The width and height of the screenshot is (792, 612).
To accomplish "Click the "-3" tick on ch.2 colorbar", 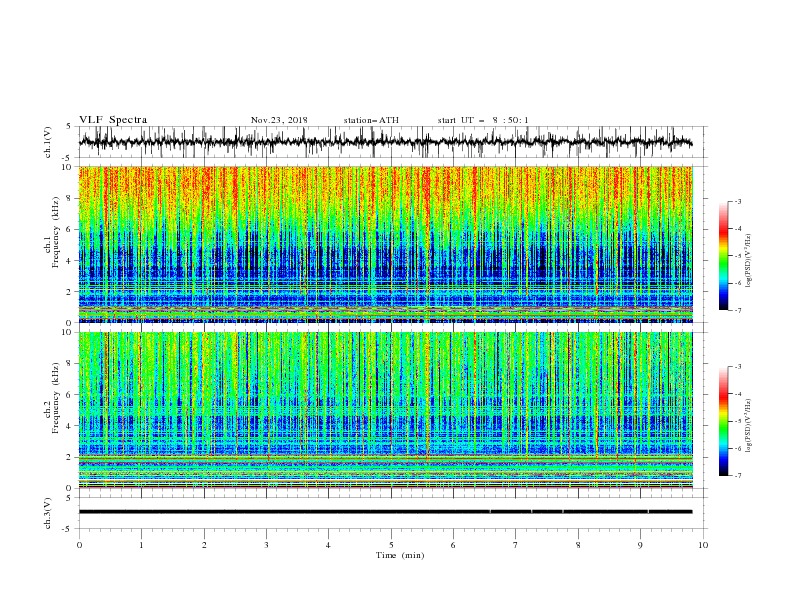I will [738, 367].
